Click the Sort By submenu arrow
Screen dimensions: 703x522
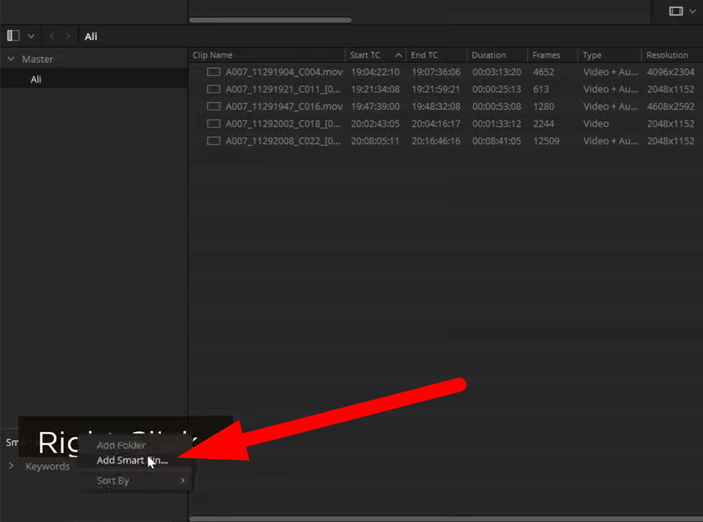pyautogui.click(x=182, y=480)
